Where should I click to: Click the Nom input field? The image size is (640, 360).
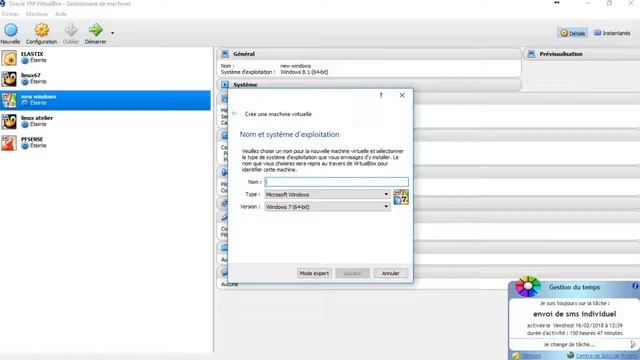click(336, 182)
